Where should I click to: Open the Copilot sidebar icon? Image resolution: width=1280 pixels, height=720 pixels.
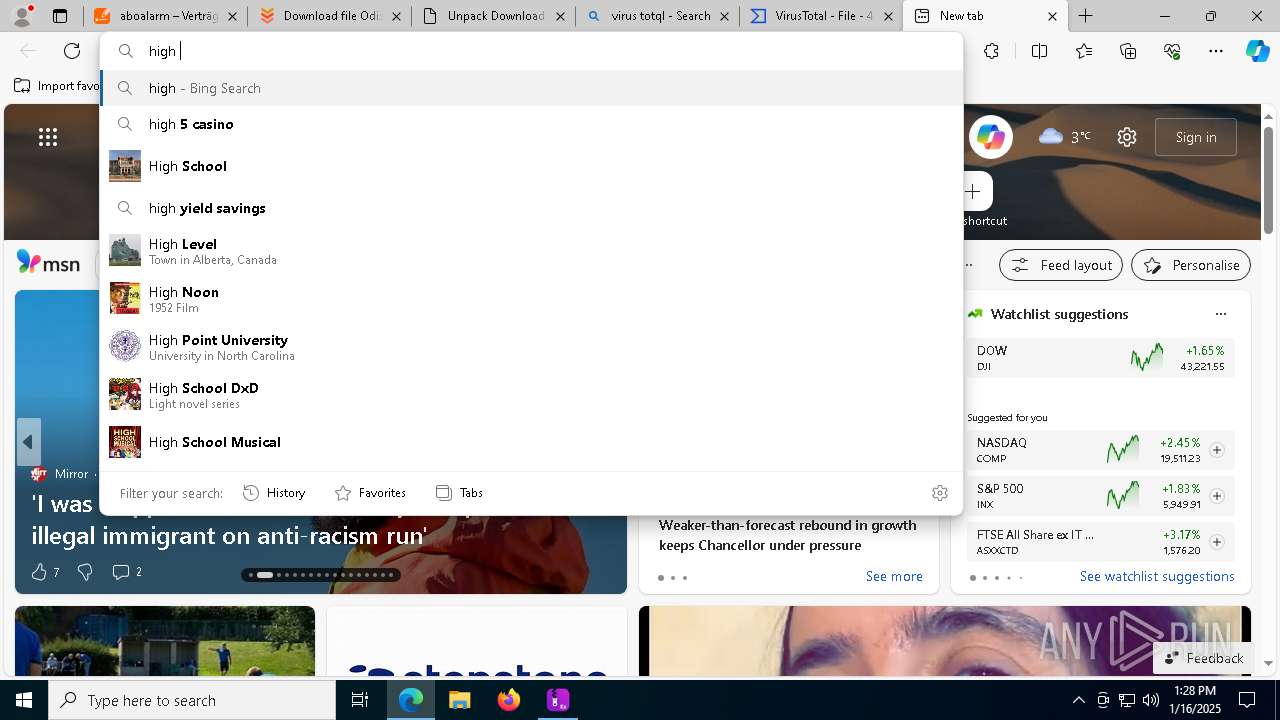pyautogui.click(x=1257, y=51)
